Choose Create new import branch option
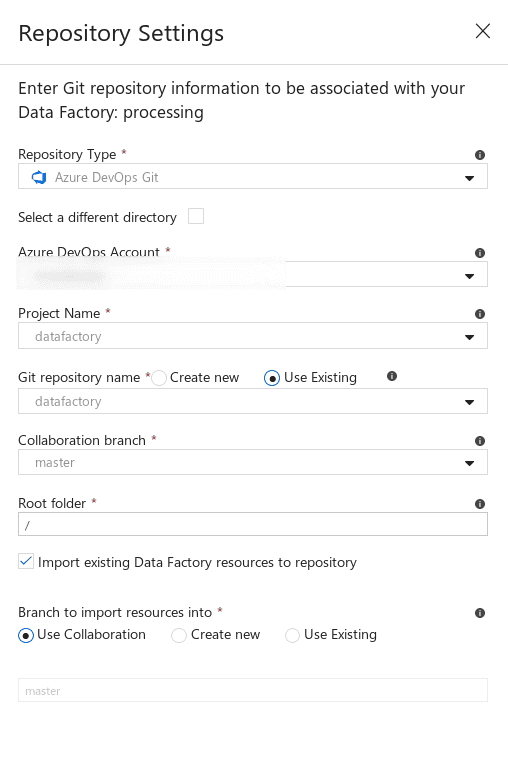Viewport: 508px width, 783px height. click(x=179, y=635)
